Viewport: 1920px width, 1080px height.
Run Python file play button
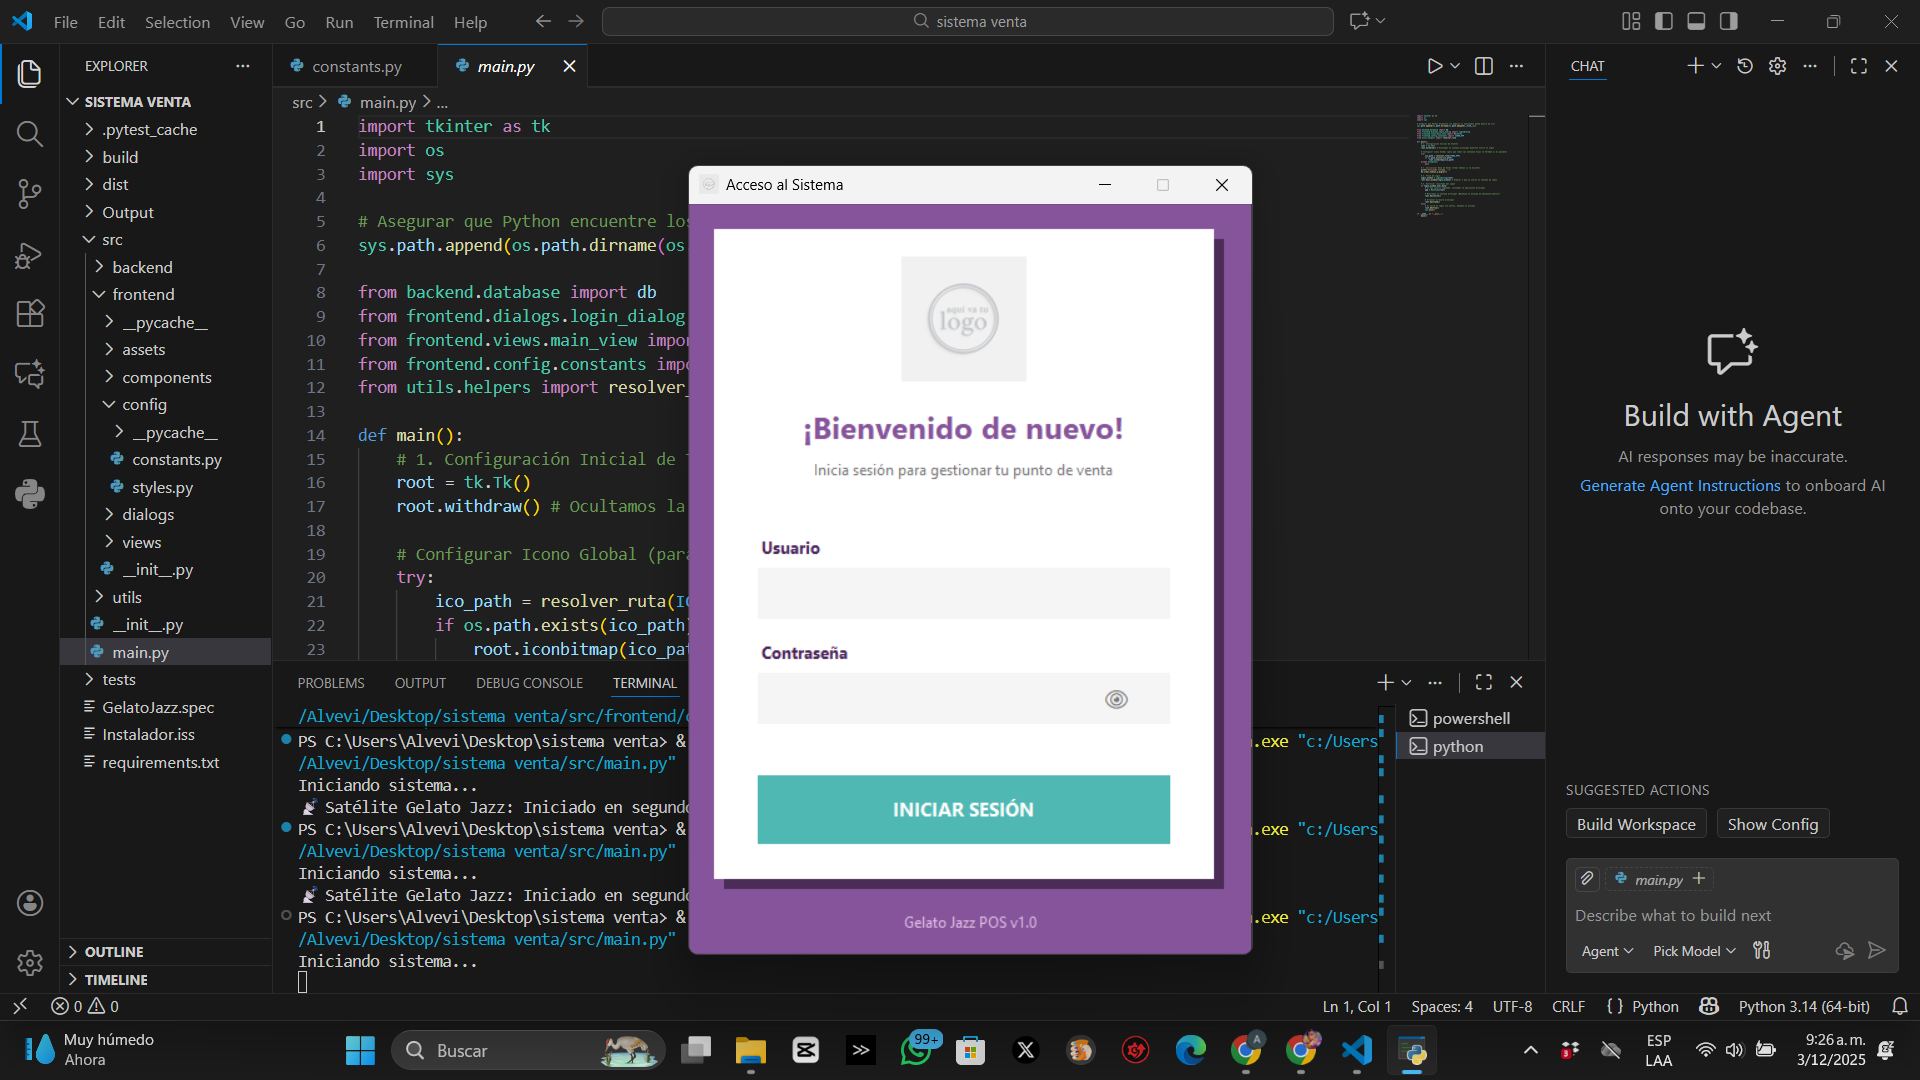click(x=1434, y=66)
